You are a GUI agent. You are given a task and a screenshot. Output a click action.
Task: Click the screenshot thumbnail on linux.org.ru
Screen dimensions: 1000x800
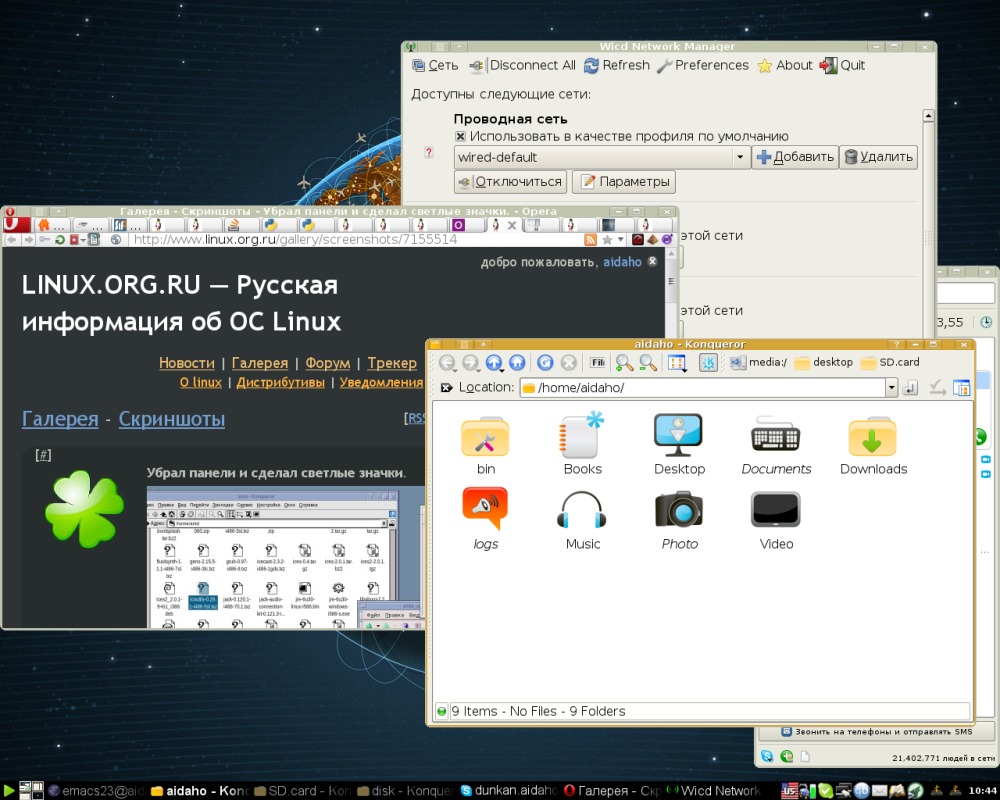tap(286, 557)
